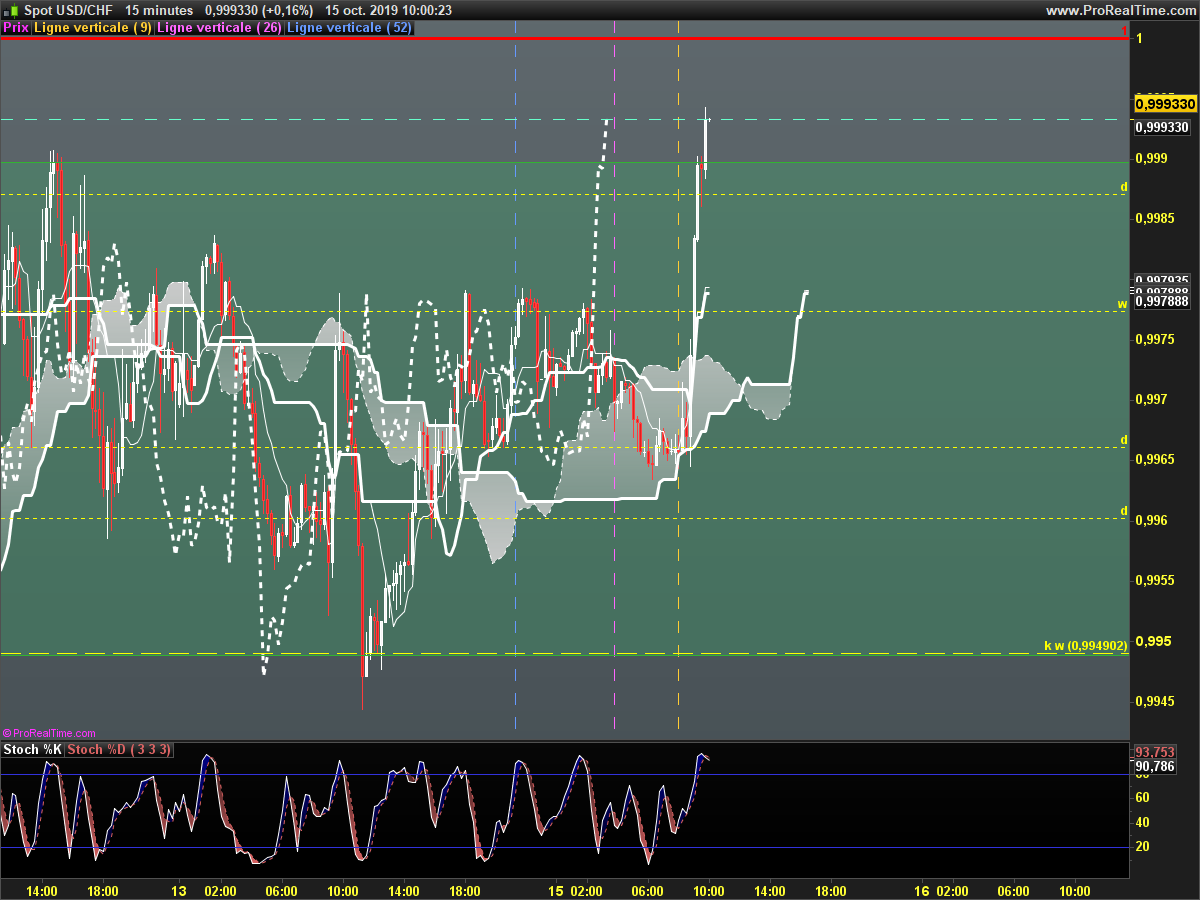Click the w pivot label on the chart

coord(1122,303)
